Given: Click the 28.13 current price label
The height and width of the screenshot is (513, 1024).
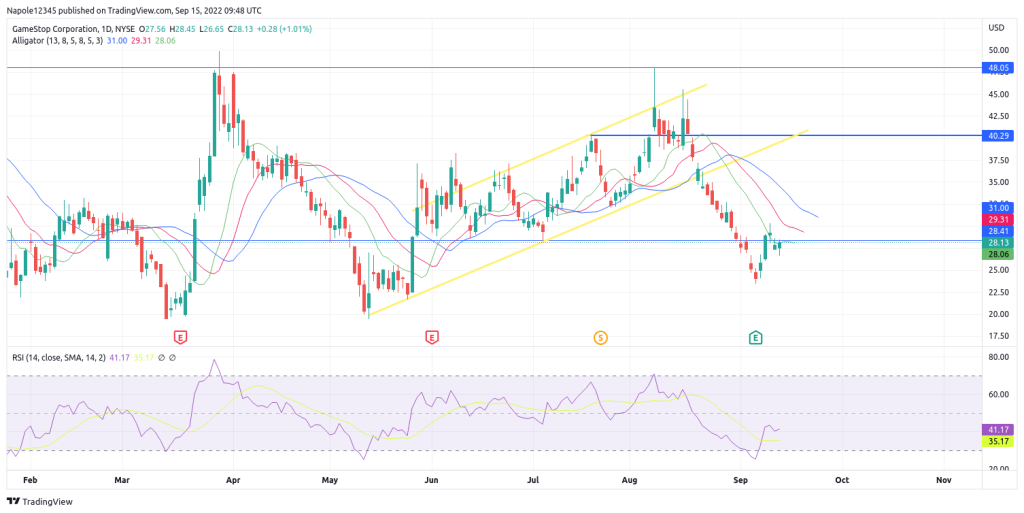Looking at the screenshot, I should 998,242.
